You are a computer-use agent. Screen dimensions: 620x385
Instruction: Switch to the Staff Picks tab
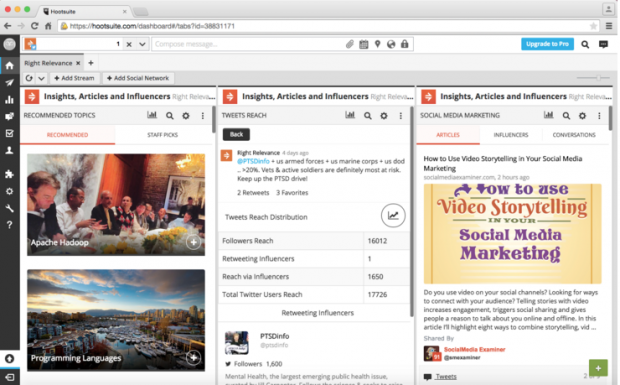pos(163,135)
